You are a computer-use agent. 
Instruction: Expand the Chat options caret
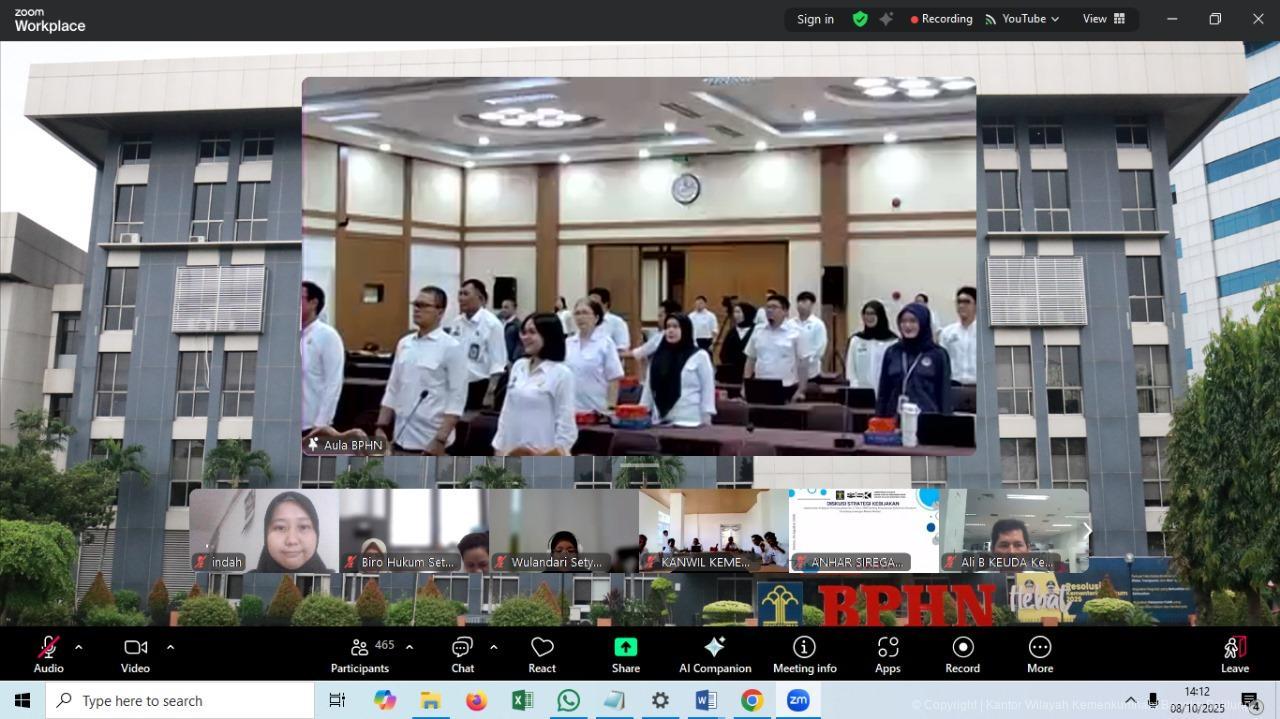click(x=493, y=647)
